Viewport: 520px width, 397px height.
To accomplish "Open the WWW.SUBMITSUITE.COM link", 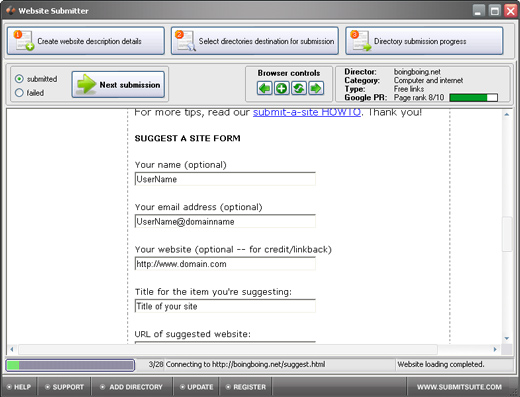I will pyautogui.click(x=459, y=387).
